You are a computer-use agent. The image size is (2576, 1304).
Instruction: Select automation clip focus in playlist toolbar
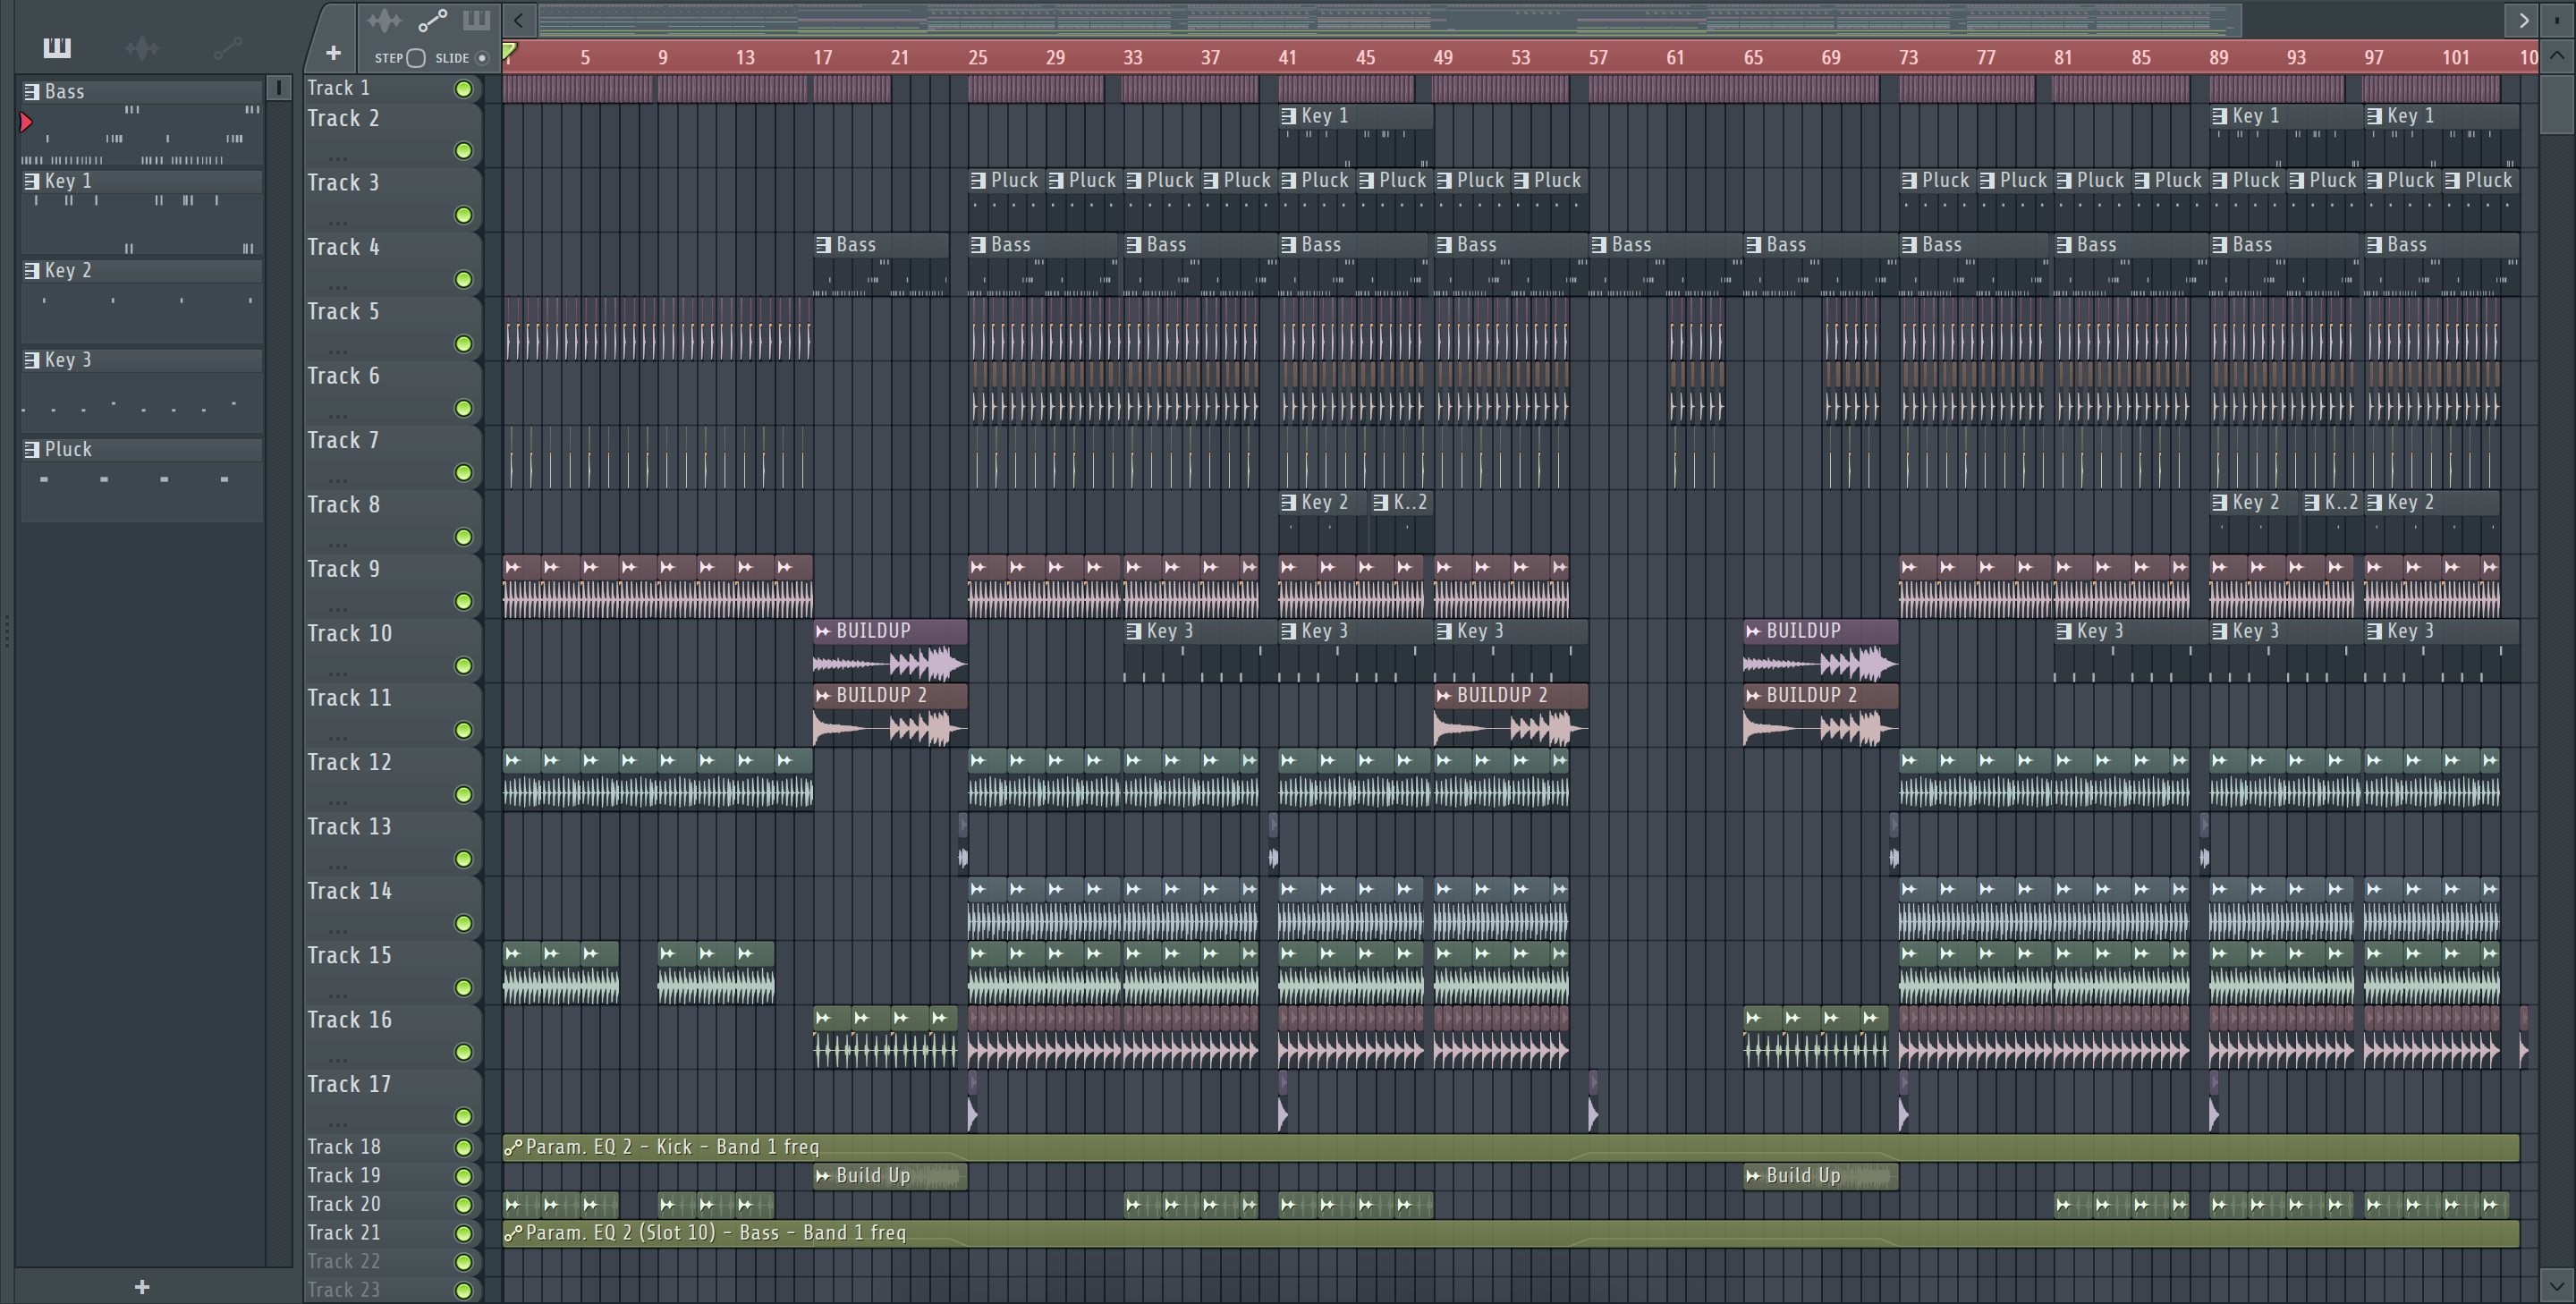(432, 20)
